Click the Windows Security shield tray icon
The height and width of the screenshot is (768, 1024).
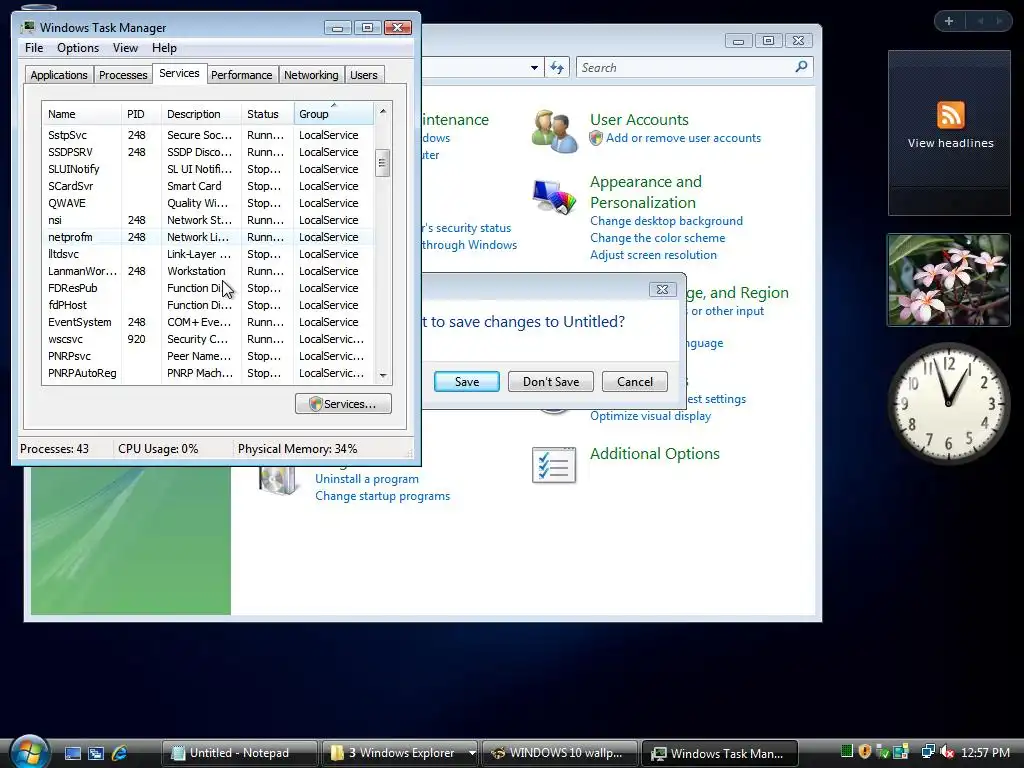[865, 752]
